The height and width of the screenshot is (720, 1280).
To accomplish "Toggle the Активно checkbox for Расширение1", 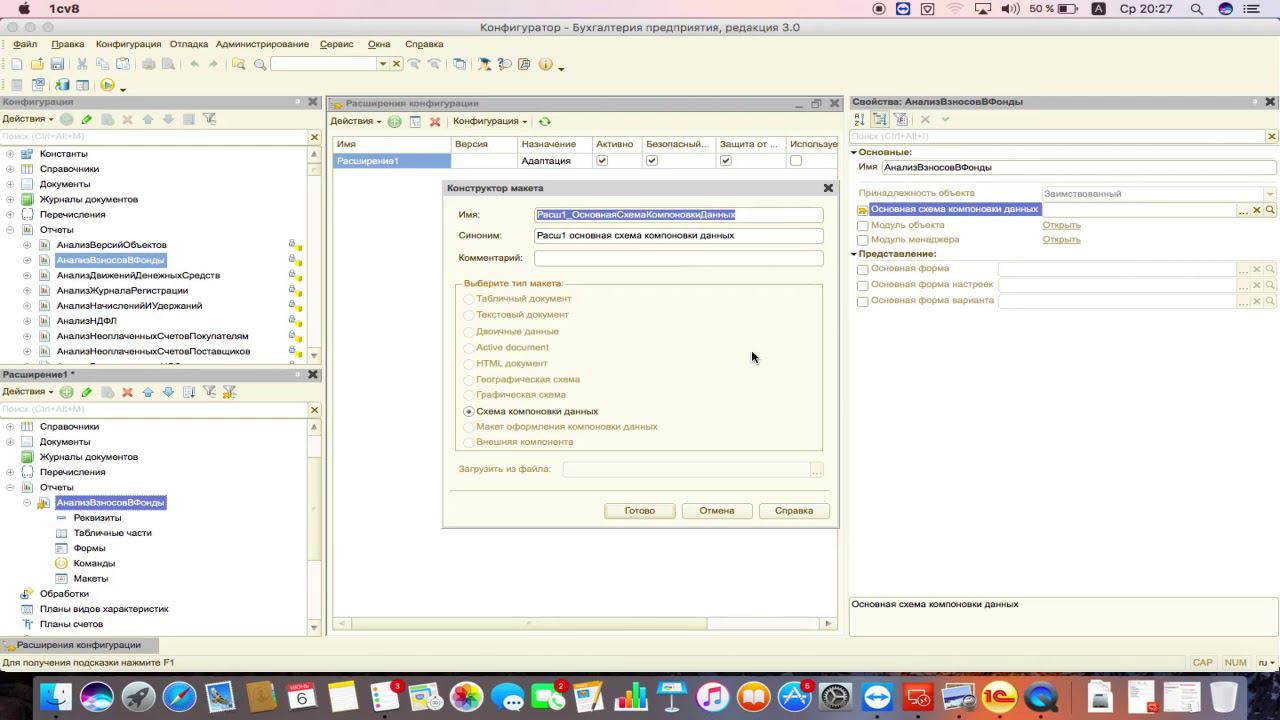I will pos(602,160).
